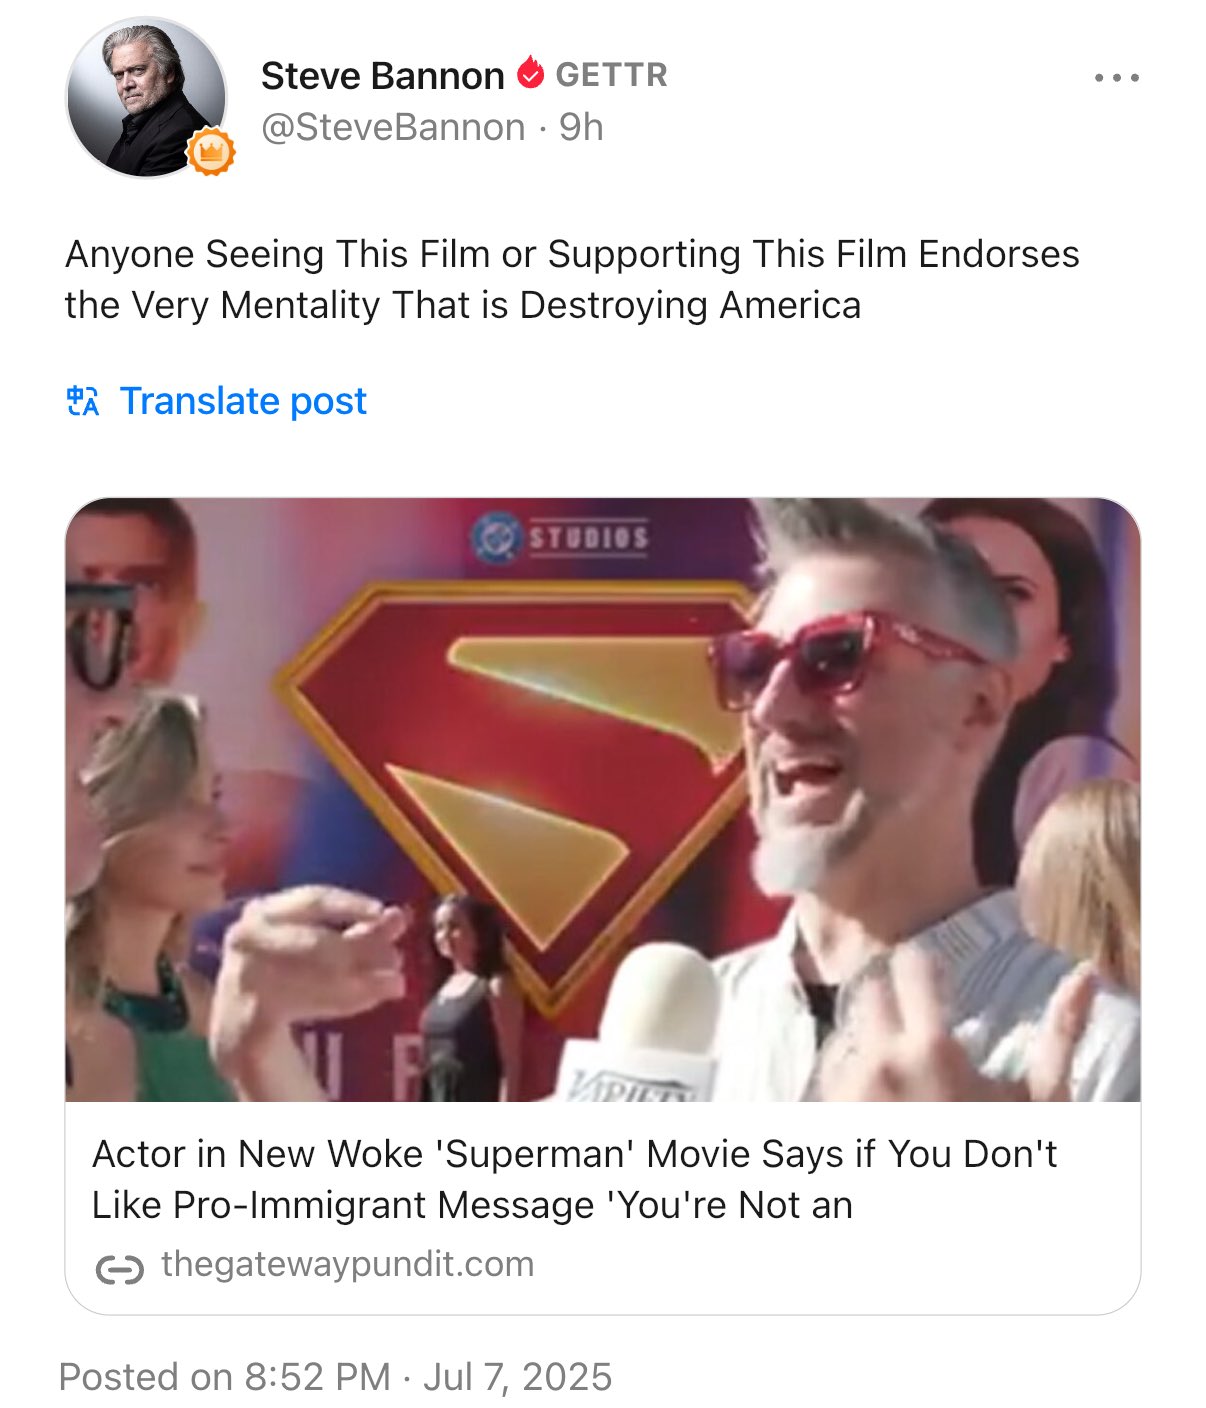
Task: Open the @SteveBannon handle
Action: (393, 128)
